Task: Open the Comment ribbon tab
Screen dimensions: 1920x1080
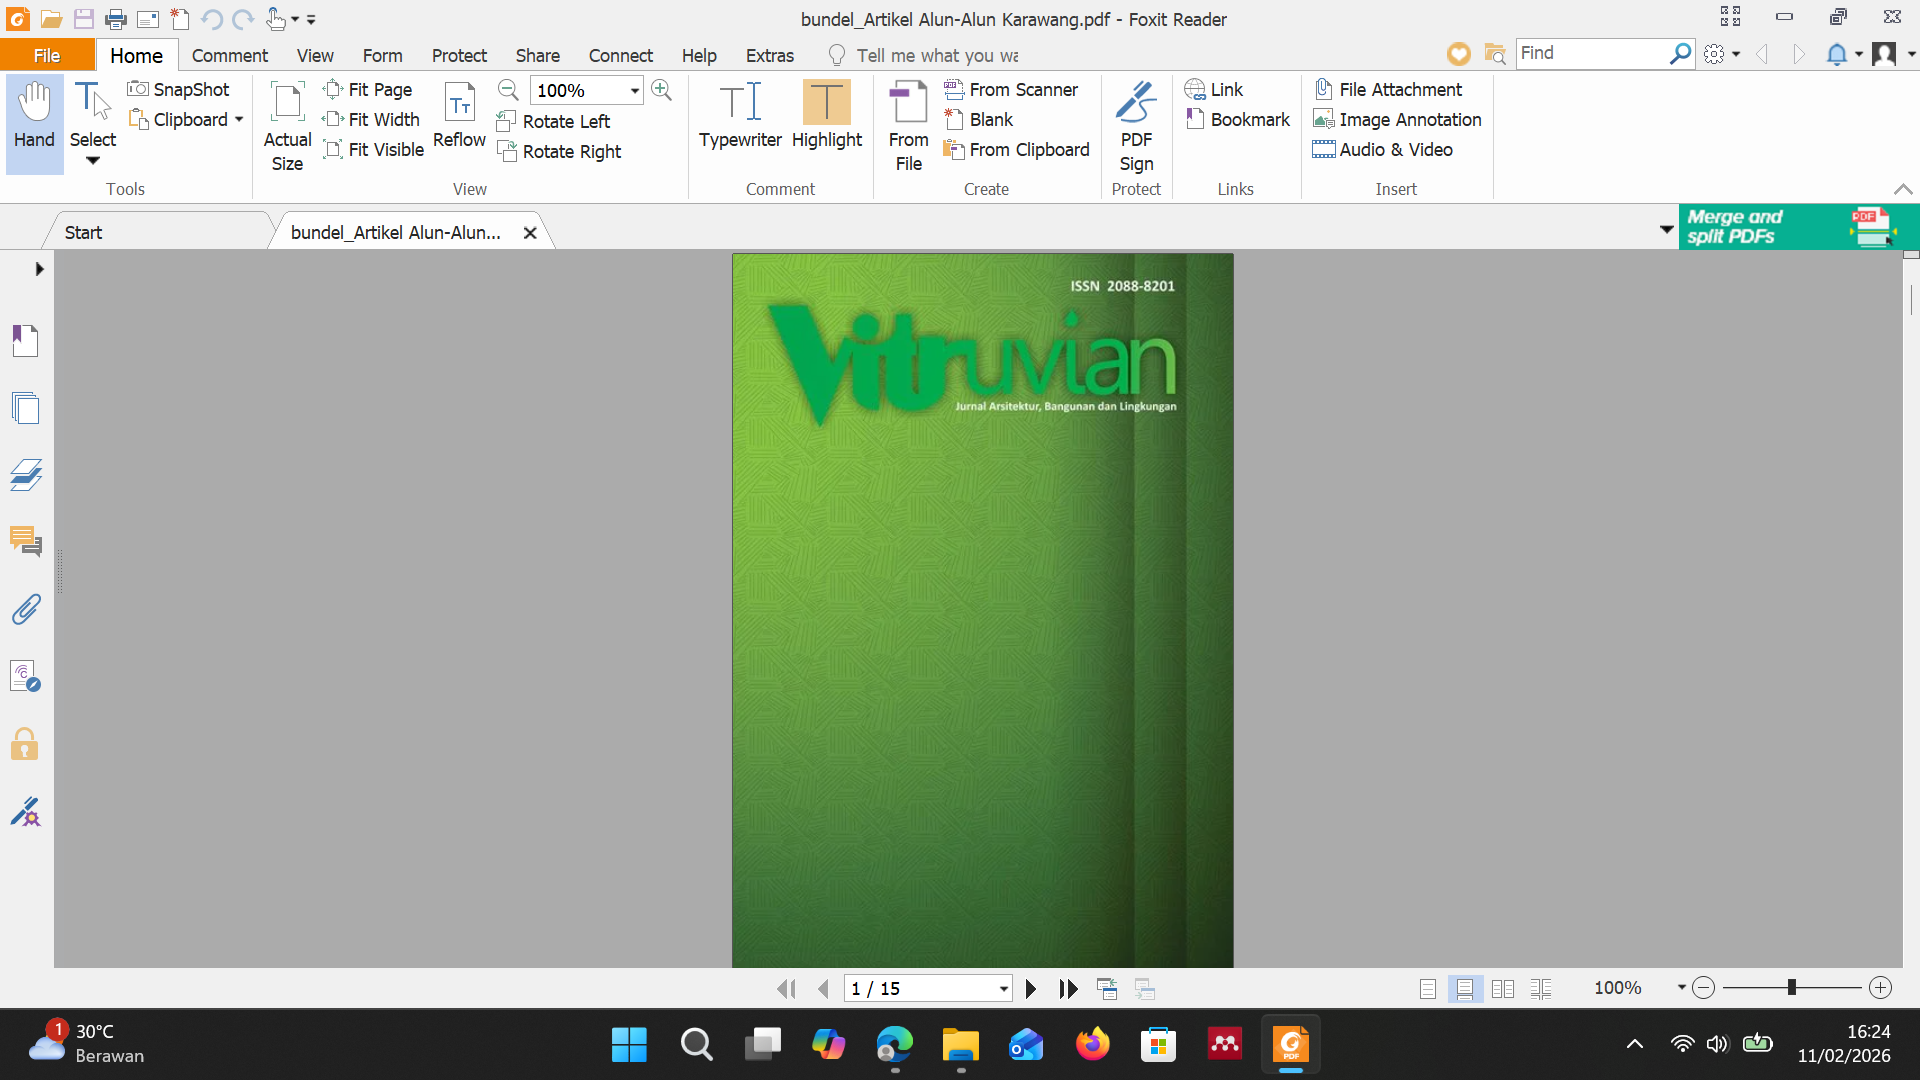Action: pyautogui.click(x=229, y=56)
